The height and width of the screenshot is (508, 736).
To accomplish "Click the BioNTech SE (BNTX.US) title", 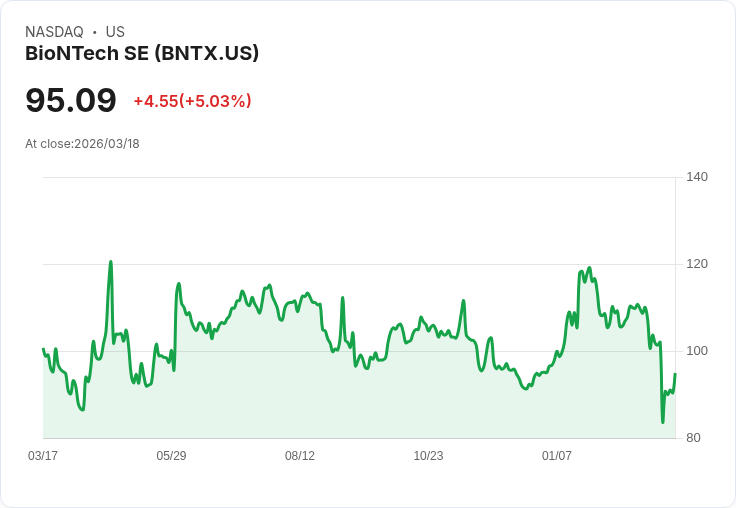I will tap(142, 54).
